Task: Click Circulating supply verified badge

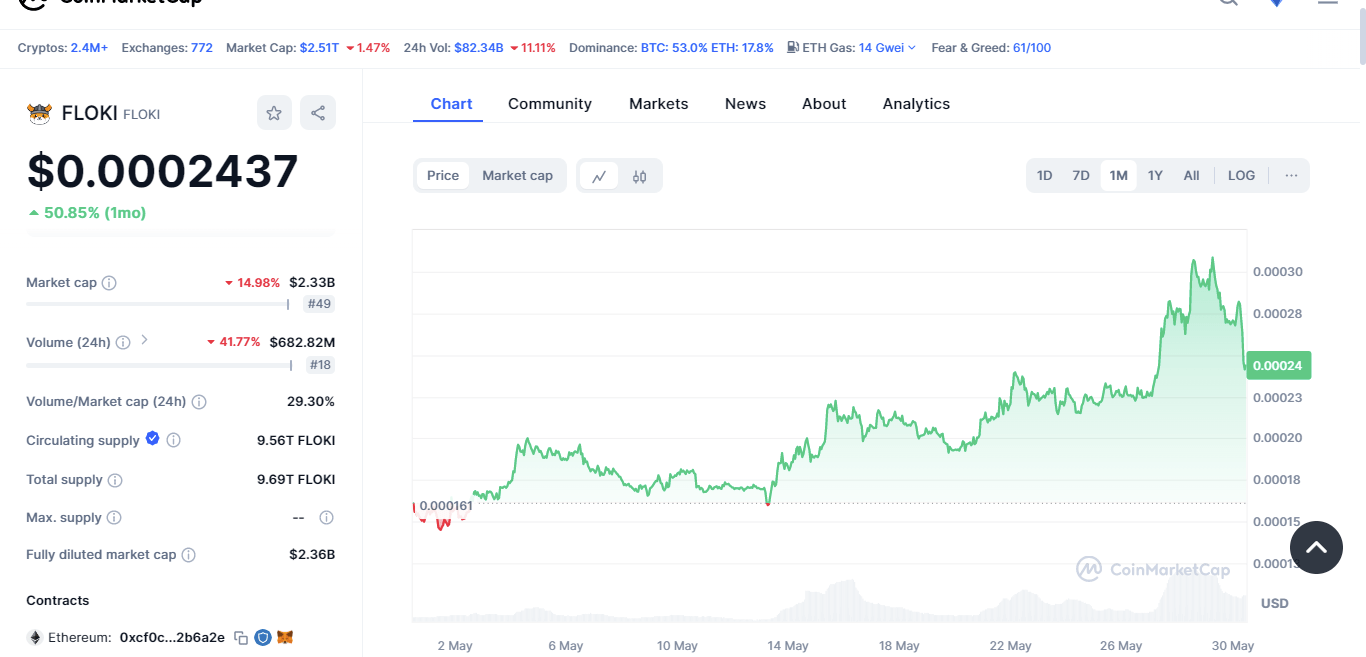Action: pos(153,438)
